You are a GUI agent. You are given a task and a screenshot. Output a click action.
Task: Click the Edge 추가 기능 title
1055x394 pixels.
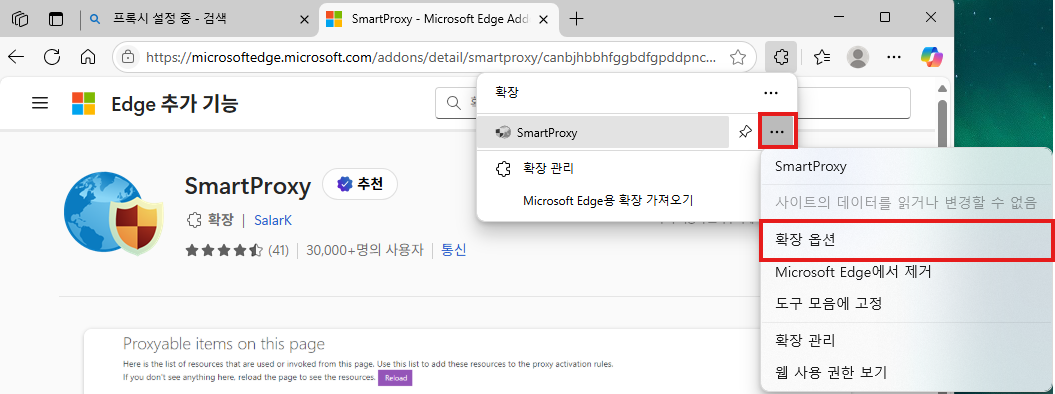[174, 104]
